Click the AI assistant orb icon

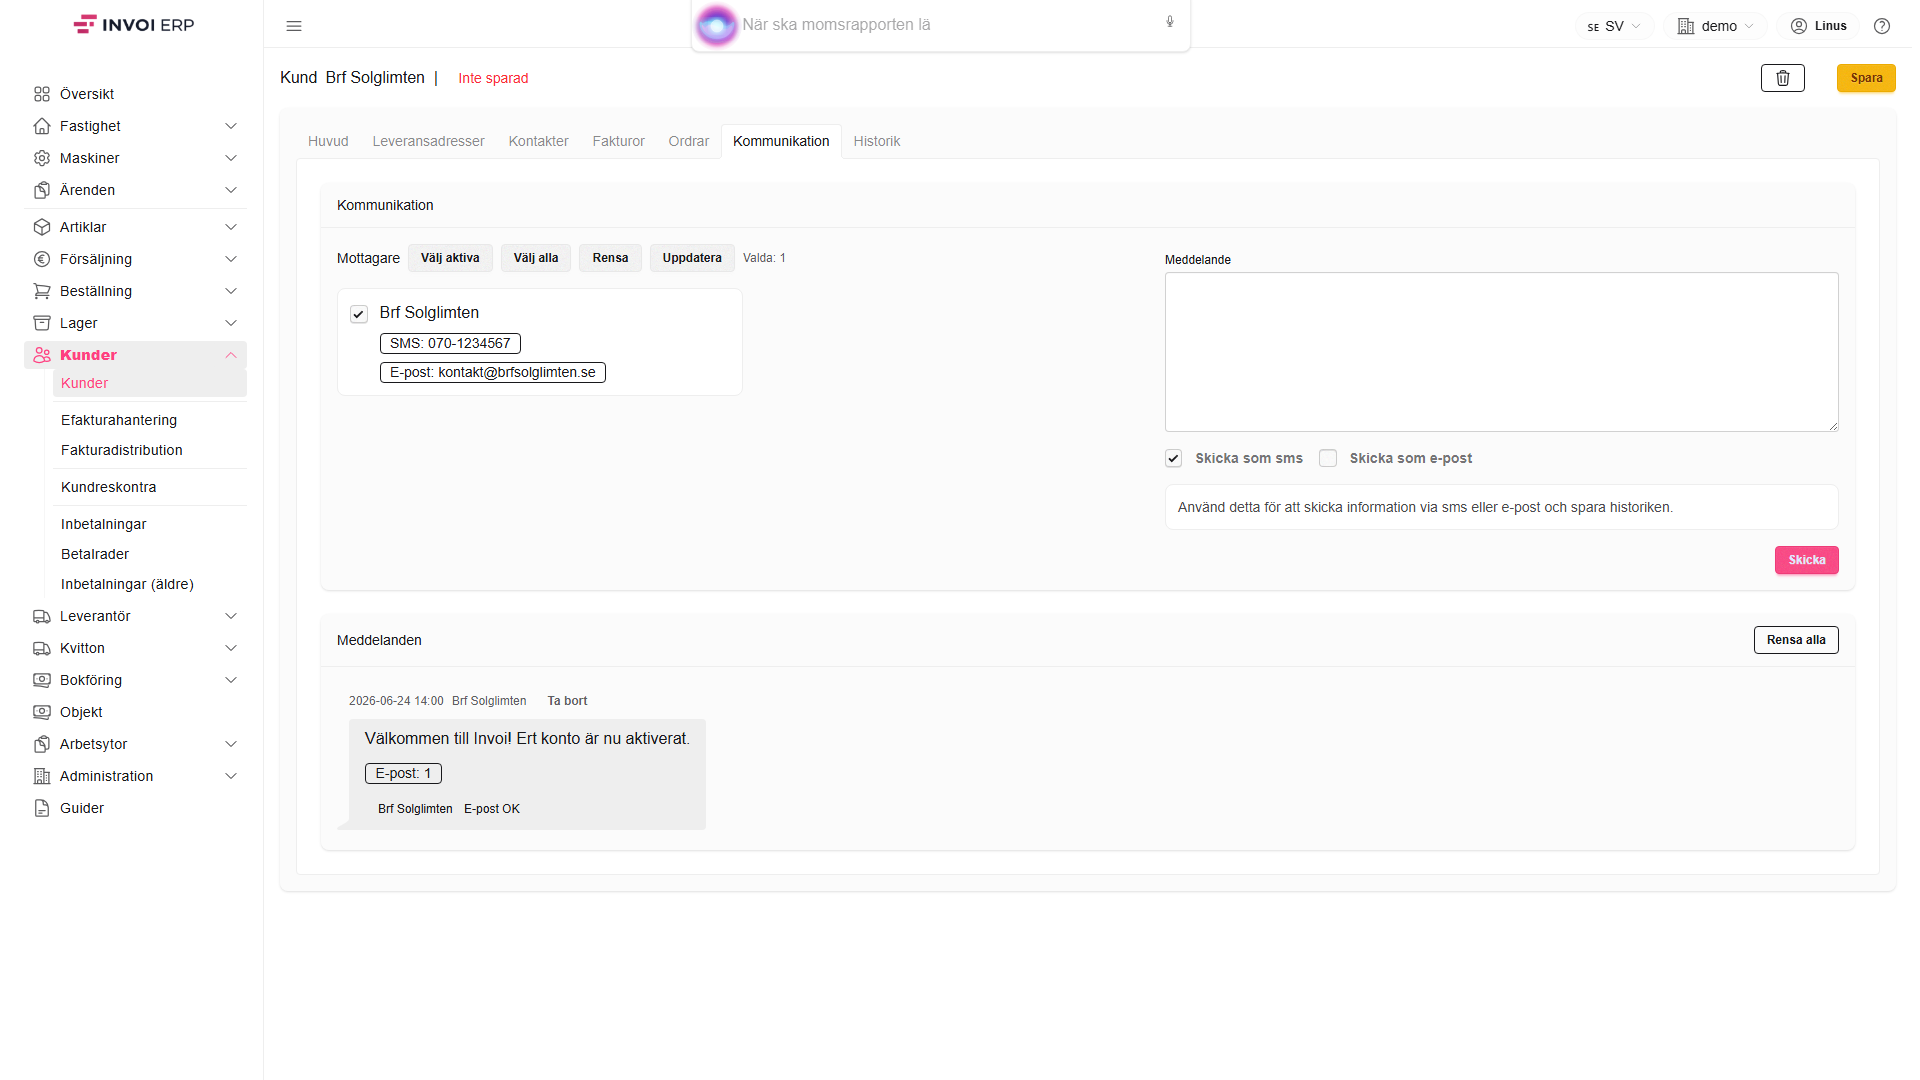716,25
